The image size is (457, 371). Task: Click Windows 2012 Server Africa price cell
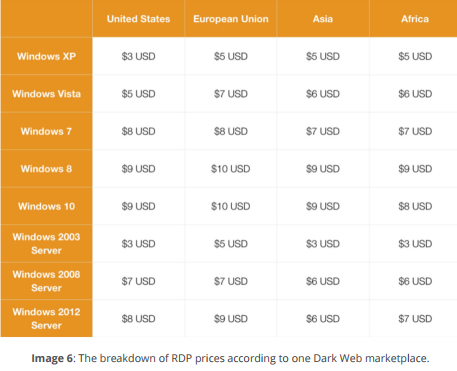[413, 319]
